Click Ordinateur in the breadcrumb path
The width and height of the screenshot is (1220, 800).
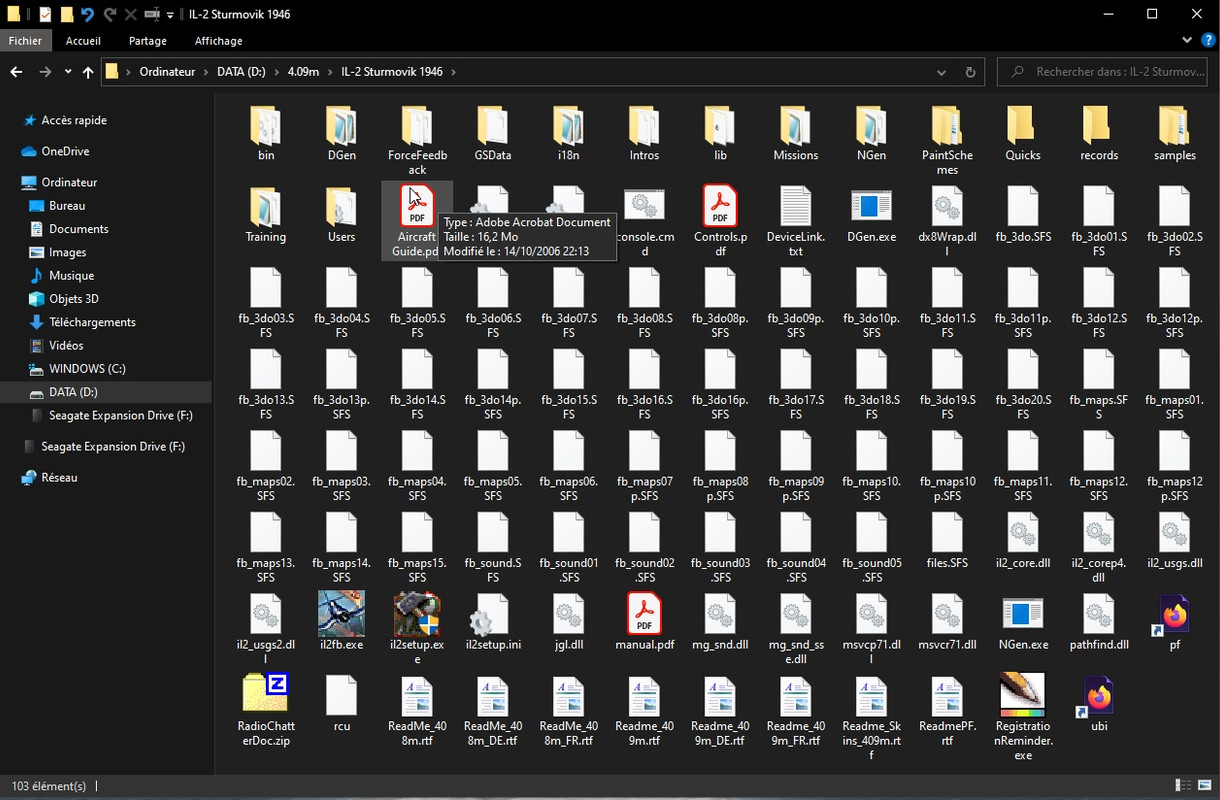pyautogui.click(x=168, y=72)
